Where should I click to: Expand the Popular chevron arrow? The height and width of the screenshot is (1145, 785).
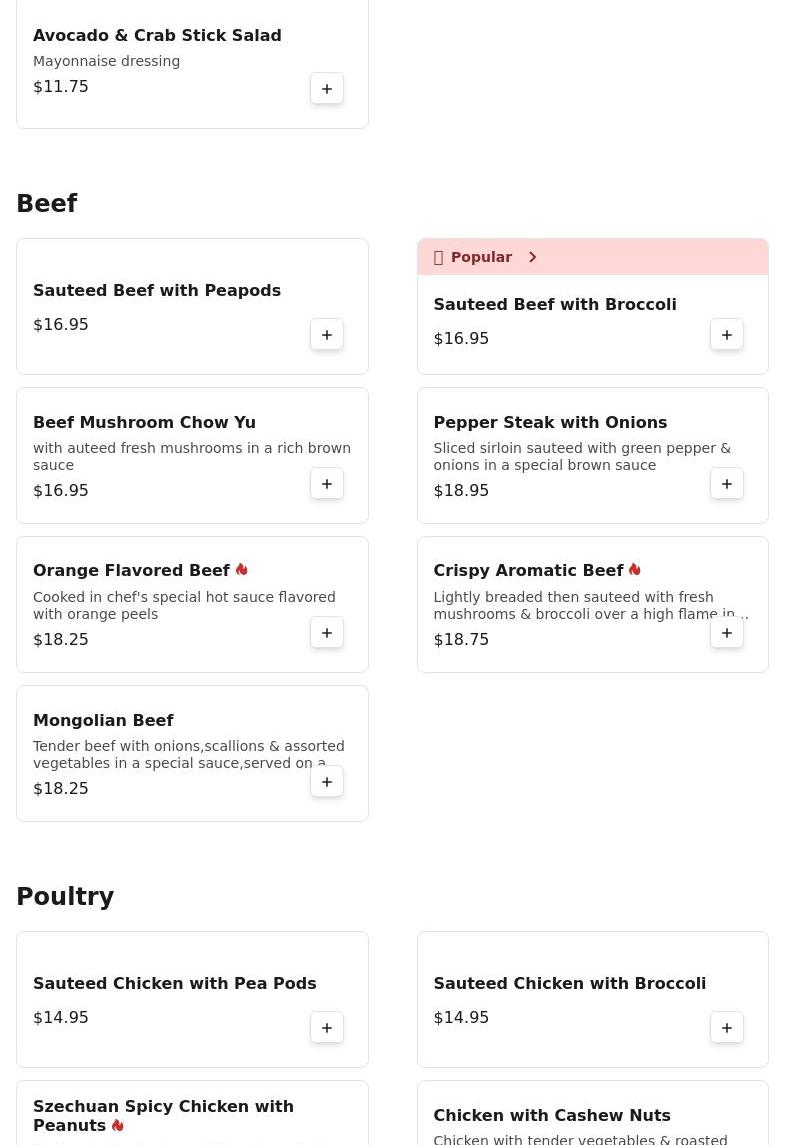coord(532,258)
